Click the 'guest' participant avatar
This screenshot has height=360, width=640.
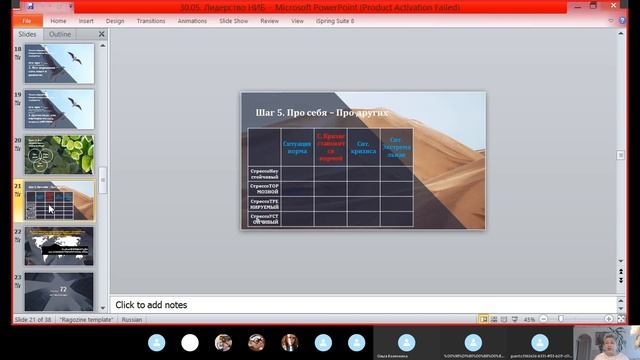pyautogui.click(x=540, y=343)
